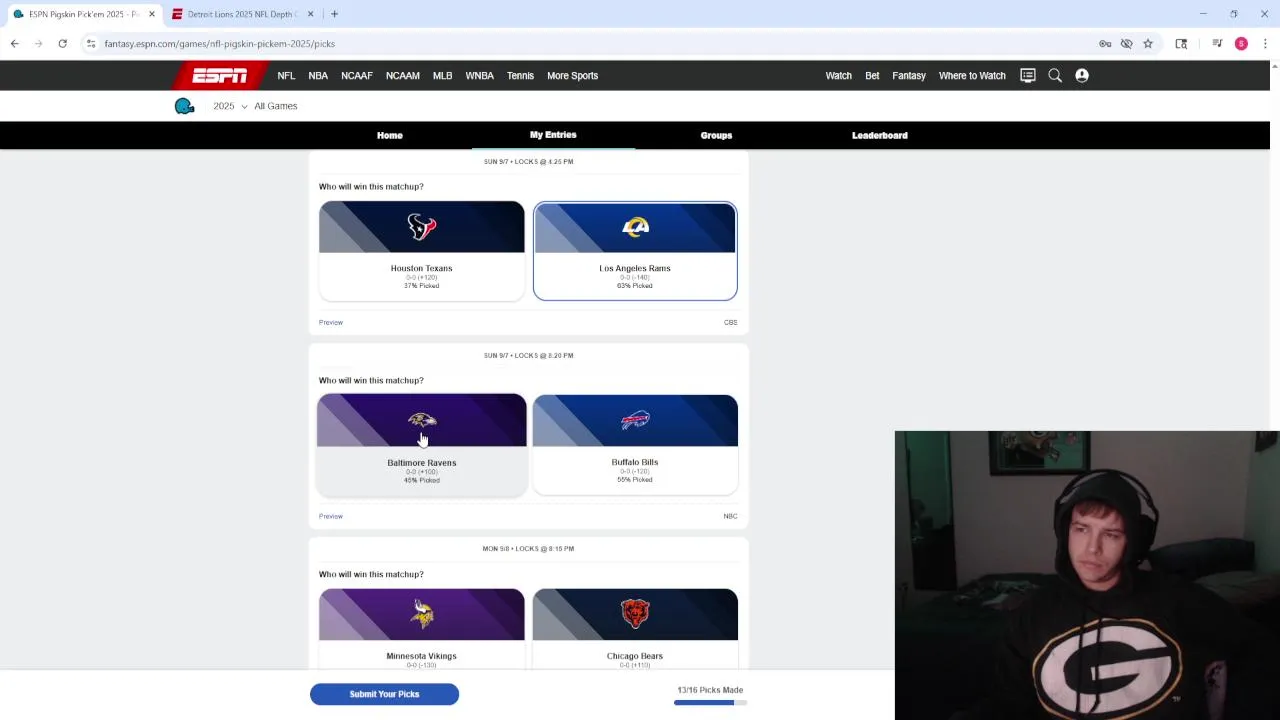Click the CBS network label
The width and height of the screenshot is (1280, 720).
[730, 322]
